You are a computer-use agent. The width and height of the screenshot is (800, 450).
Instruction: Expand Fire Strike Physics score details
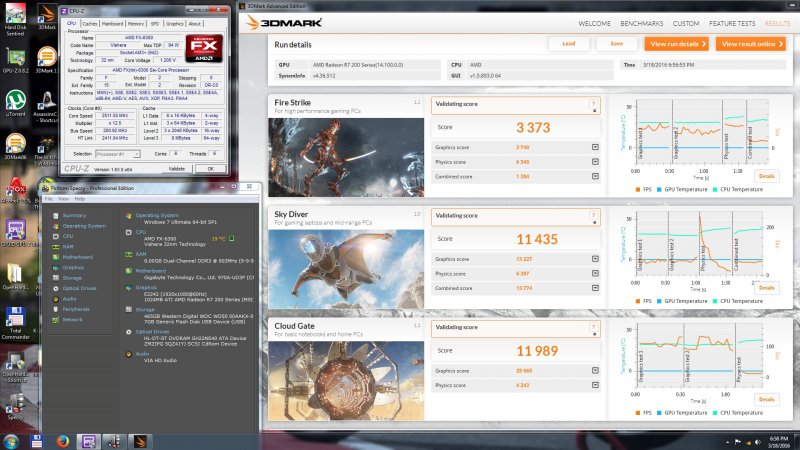pyautogui.click(x=595, y=162)
